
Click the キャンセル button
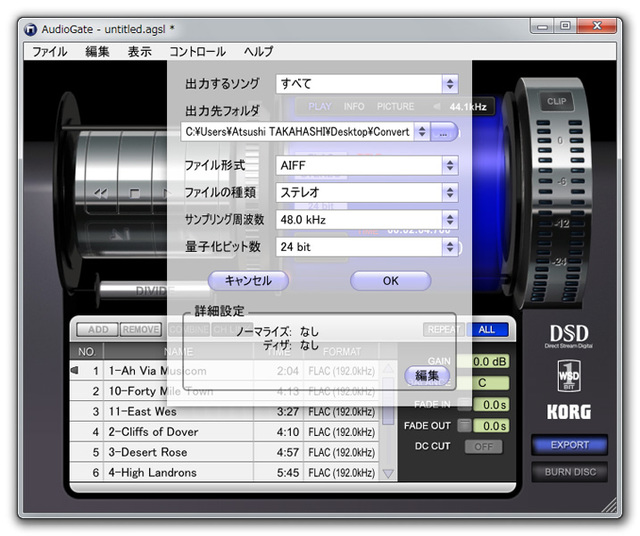248,281
